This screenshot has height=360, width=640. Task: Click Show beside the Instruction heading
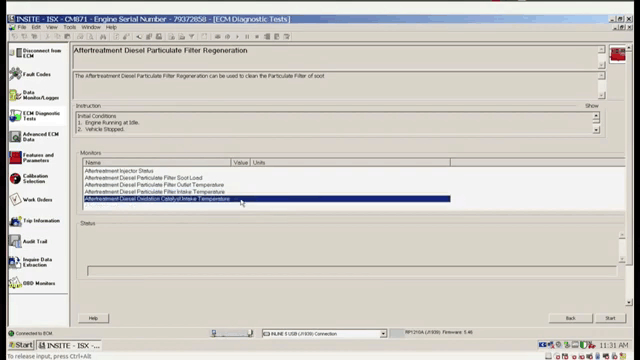[591, 106]
